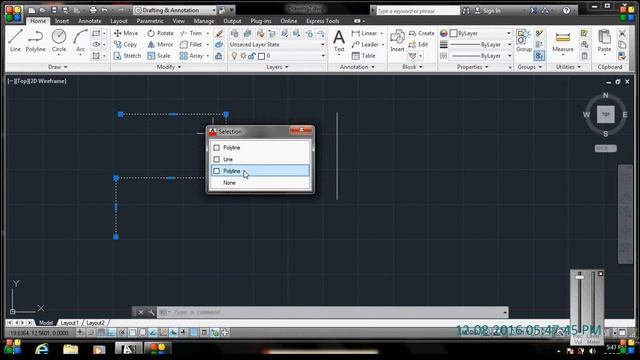This screenshot has height=360, width=640.
Task: Expand the Modify panel
Action: (x=169, y=67)
